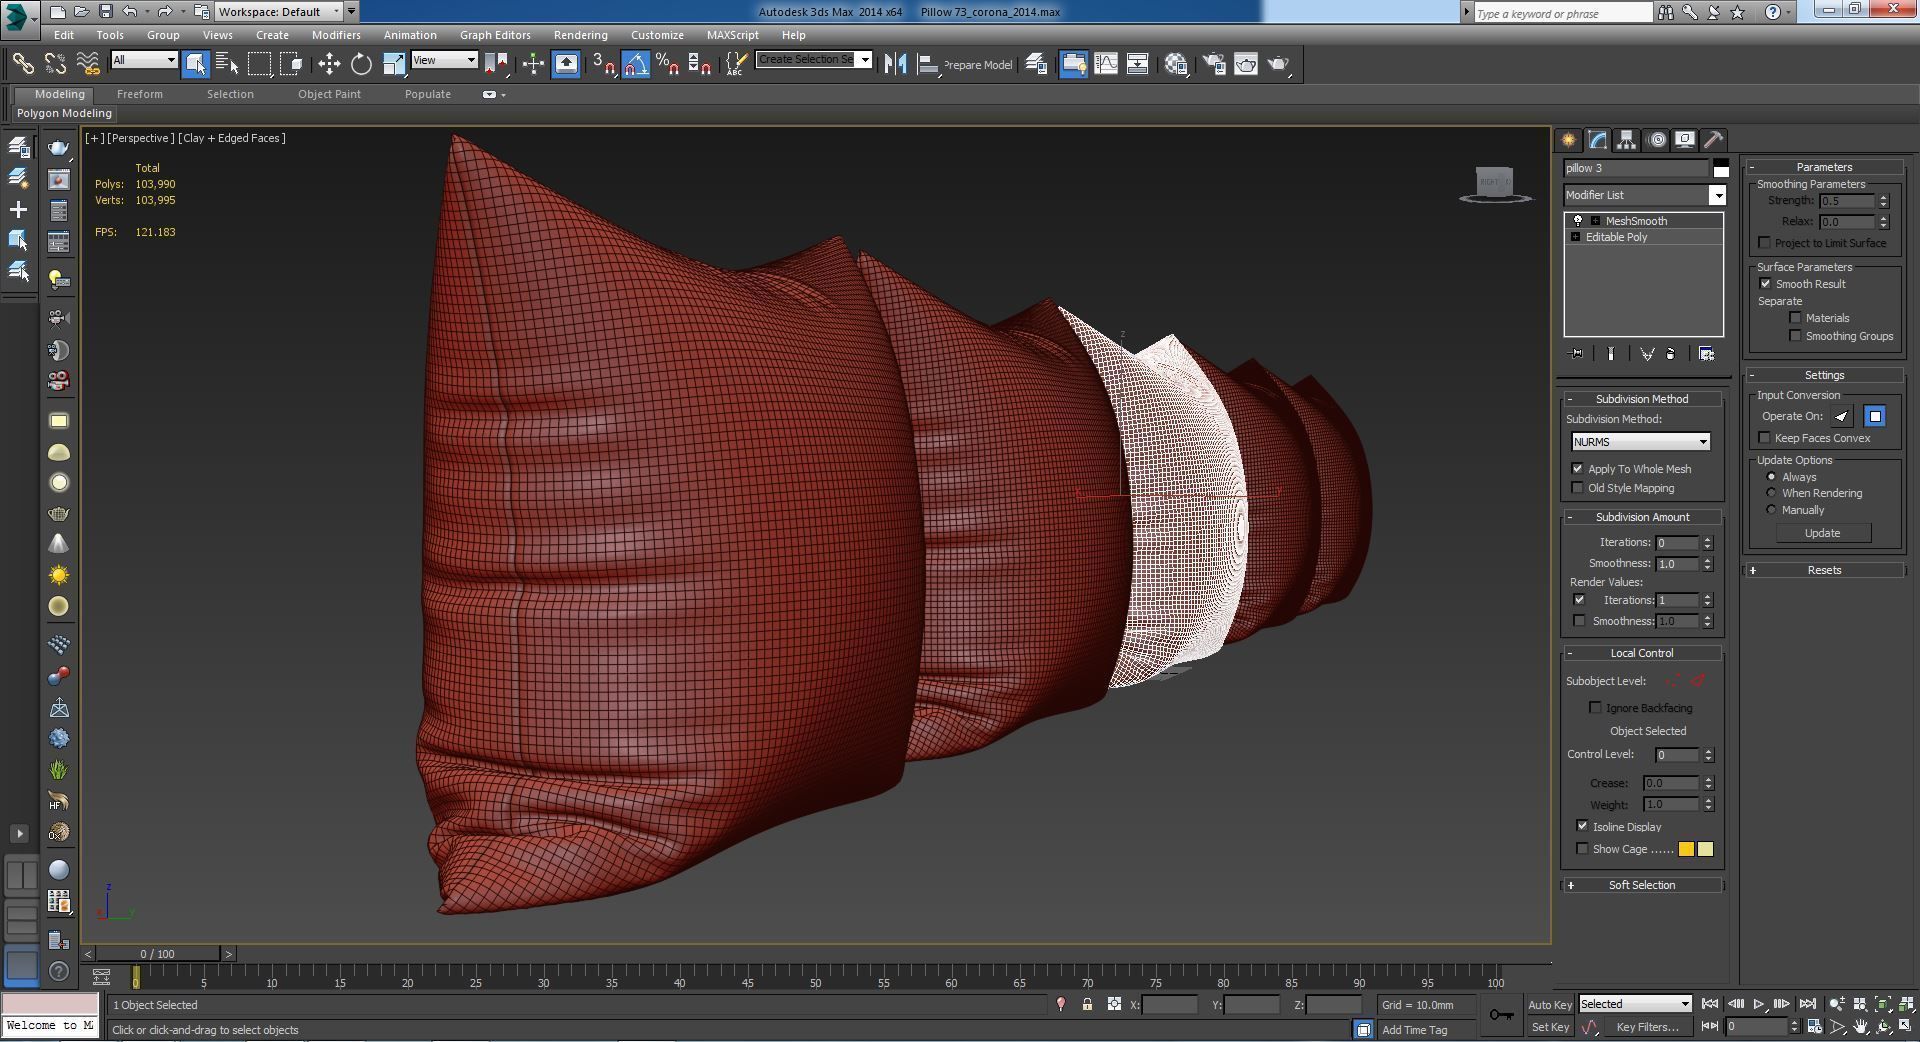Activate the Select and Move tool

[x=329, y=64]
